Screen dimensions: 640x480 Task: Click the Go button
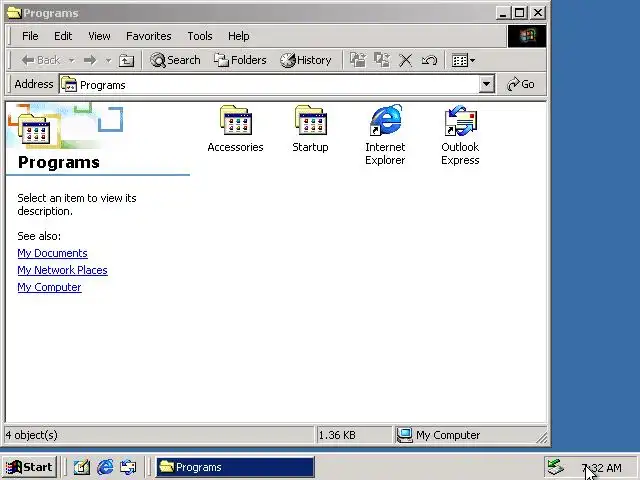[521, 84]
